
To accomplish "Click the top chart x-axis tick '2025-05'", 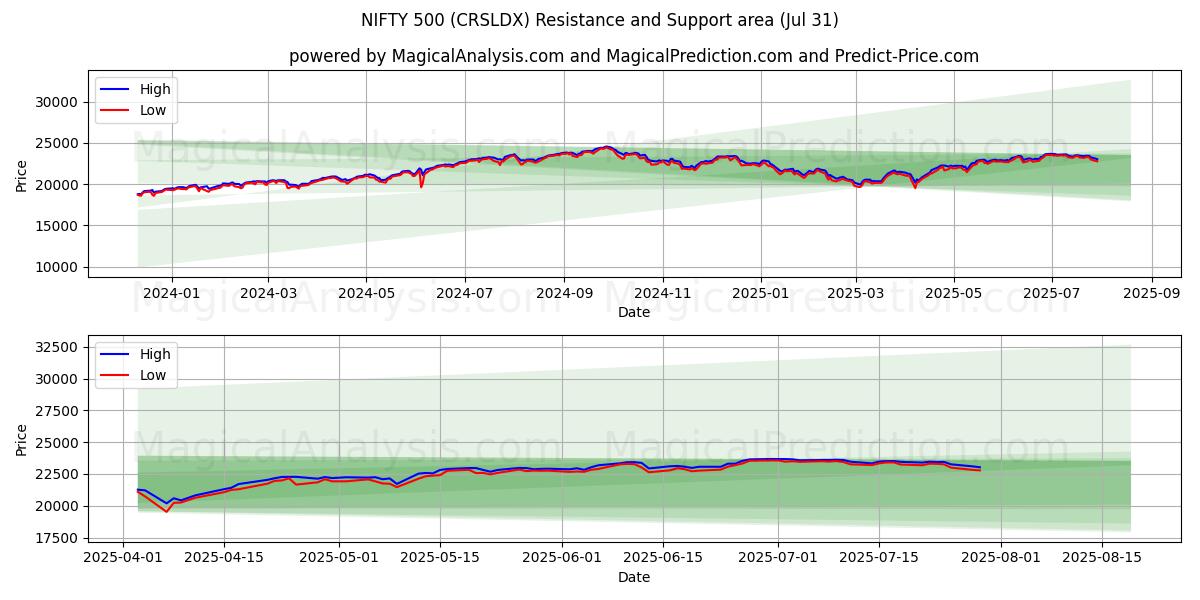I will tap(953, 293).
